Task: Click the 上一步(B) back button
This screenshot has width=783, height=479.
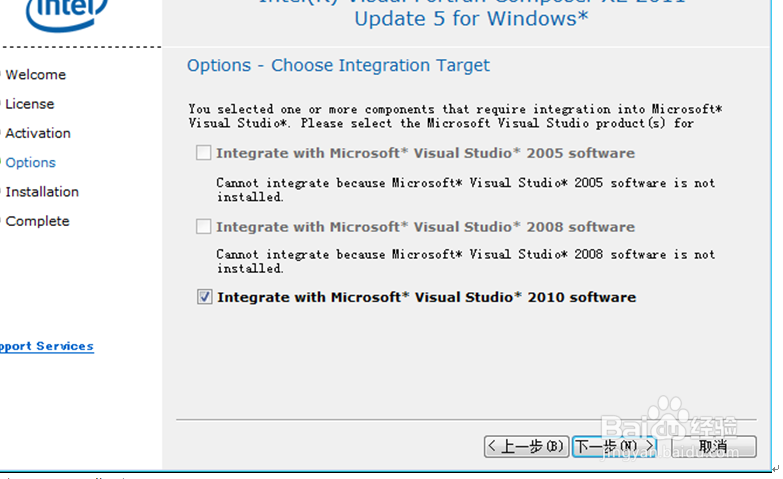Action: pos(526,446)
